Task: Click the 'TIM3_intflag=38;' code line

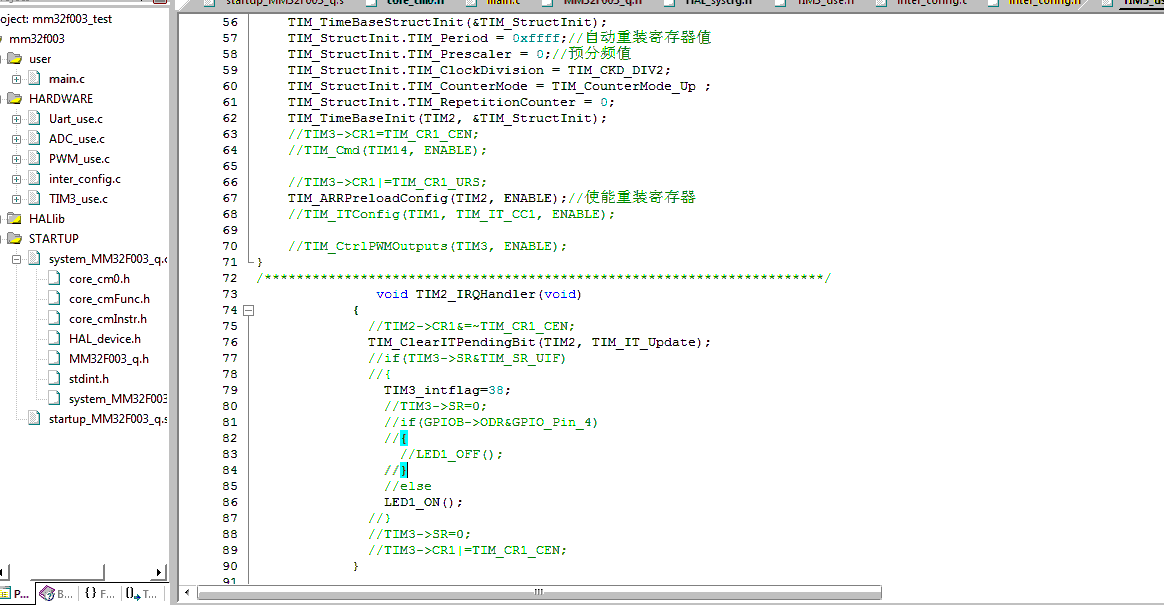Action: click(x=447, y=390)
